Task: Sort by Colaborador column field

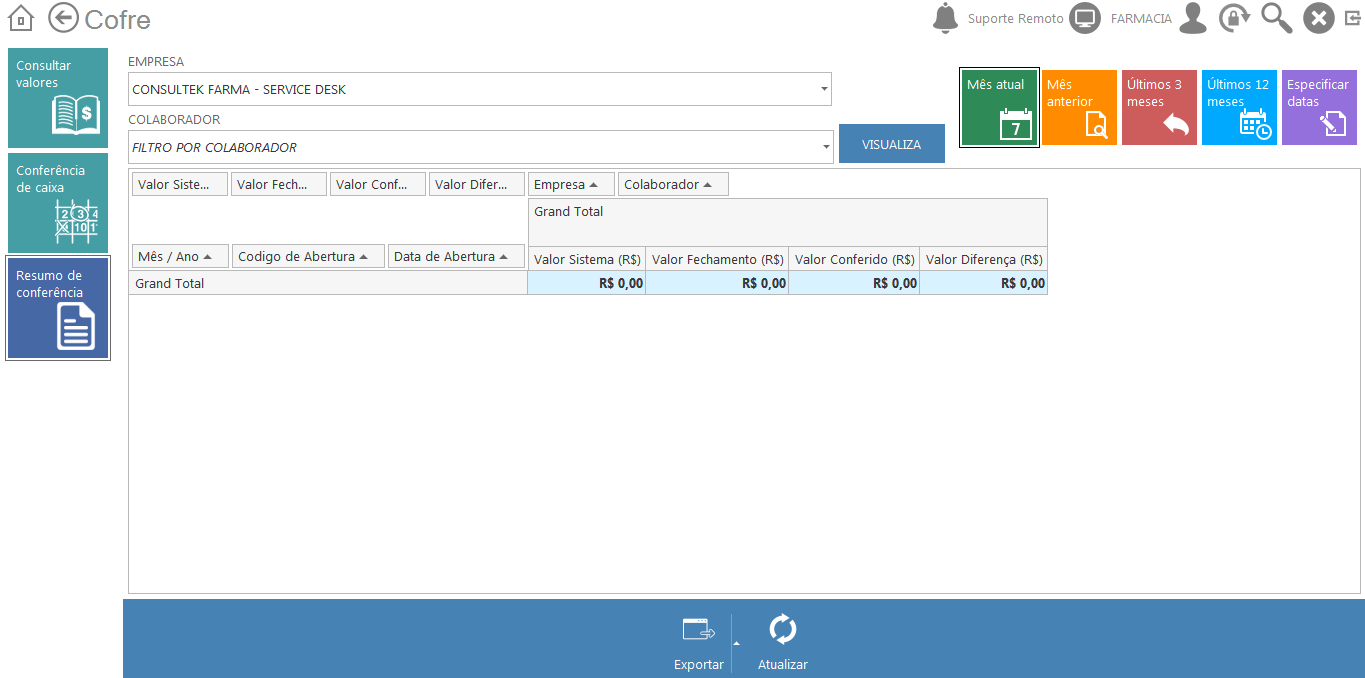Action: [x=673, y=184]
